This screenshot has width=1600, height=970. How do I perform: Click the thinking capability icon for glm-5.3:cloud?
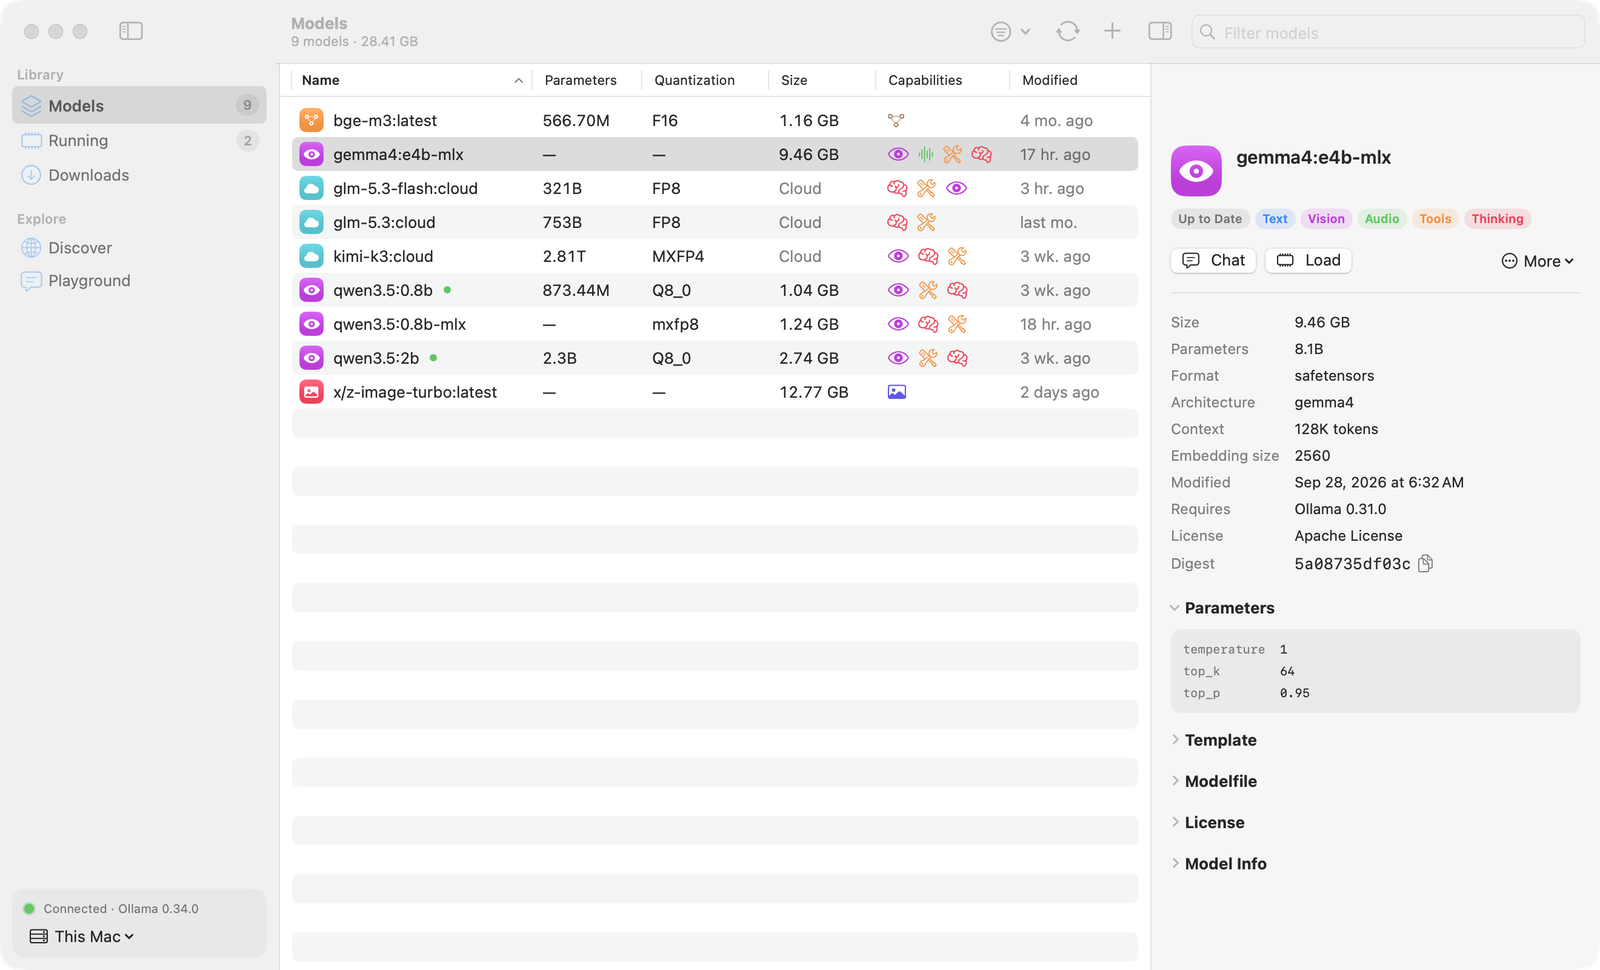coord(897,222)
